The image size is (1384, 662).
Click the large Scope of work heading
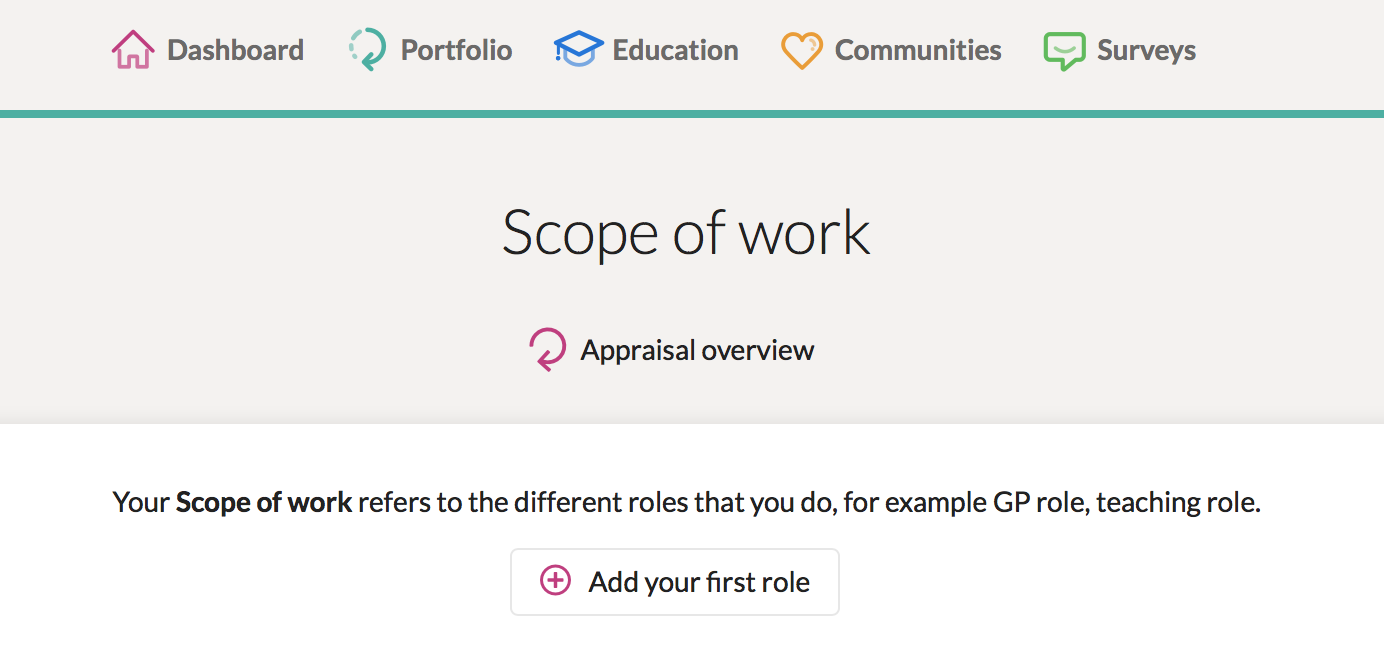pyautogui.click(x=686, y=232)
